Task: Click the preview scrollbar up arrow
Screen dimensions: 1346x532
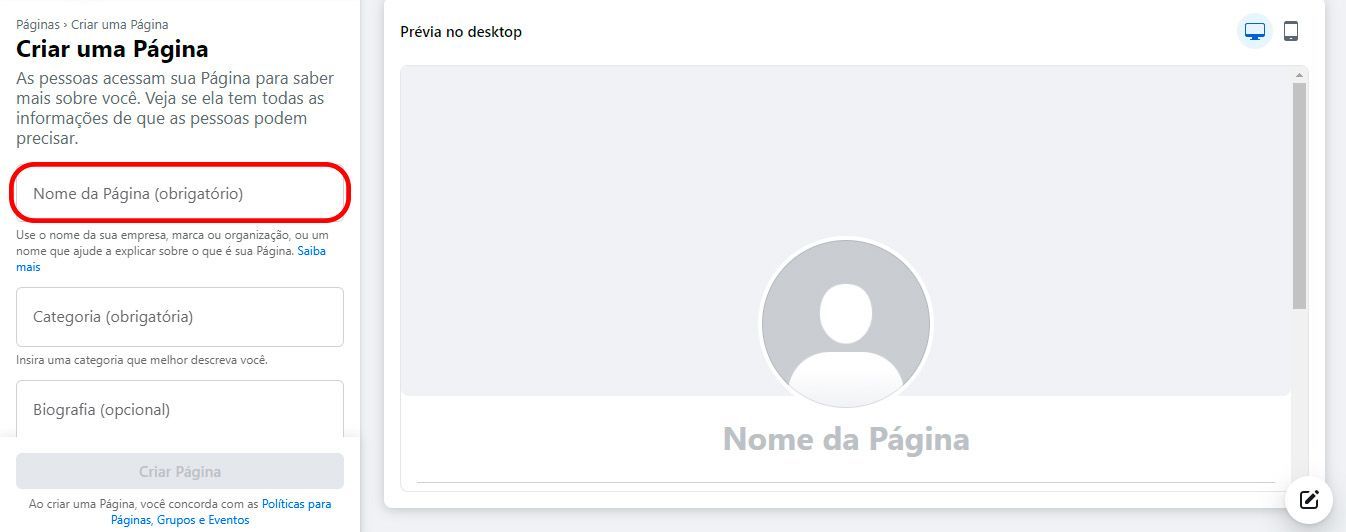Action: [1299, 75]
